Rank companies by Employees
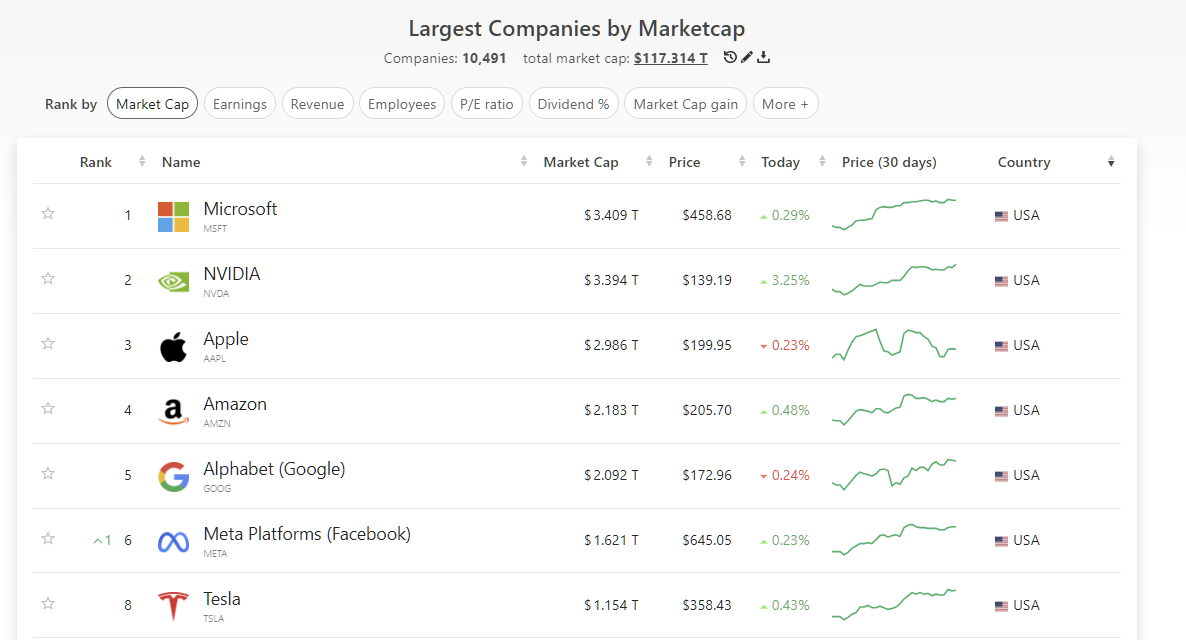Viewport: 1186px width, 640px height. click(402, 104)
